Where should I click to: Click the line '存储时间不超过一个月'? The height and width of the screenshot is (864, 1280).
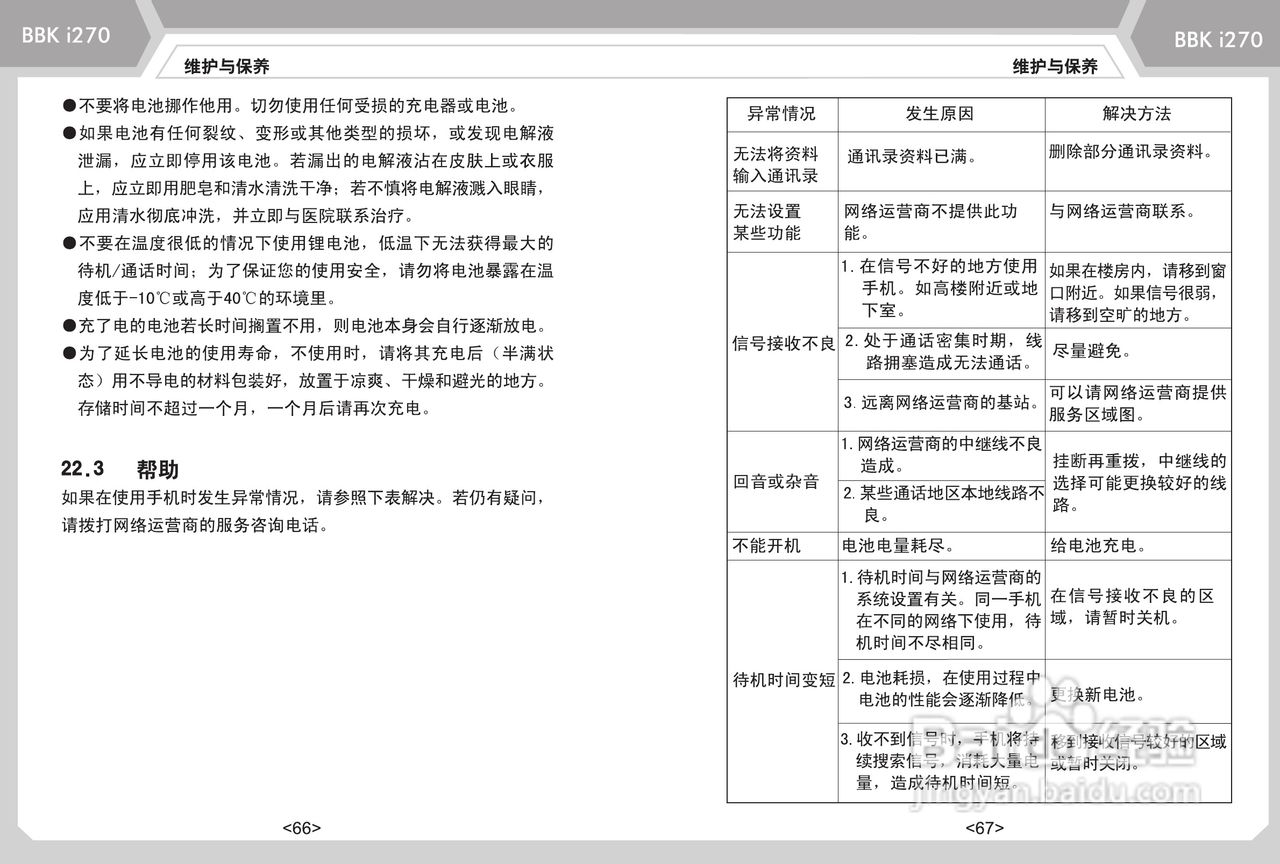pos(255,408)
